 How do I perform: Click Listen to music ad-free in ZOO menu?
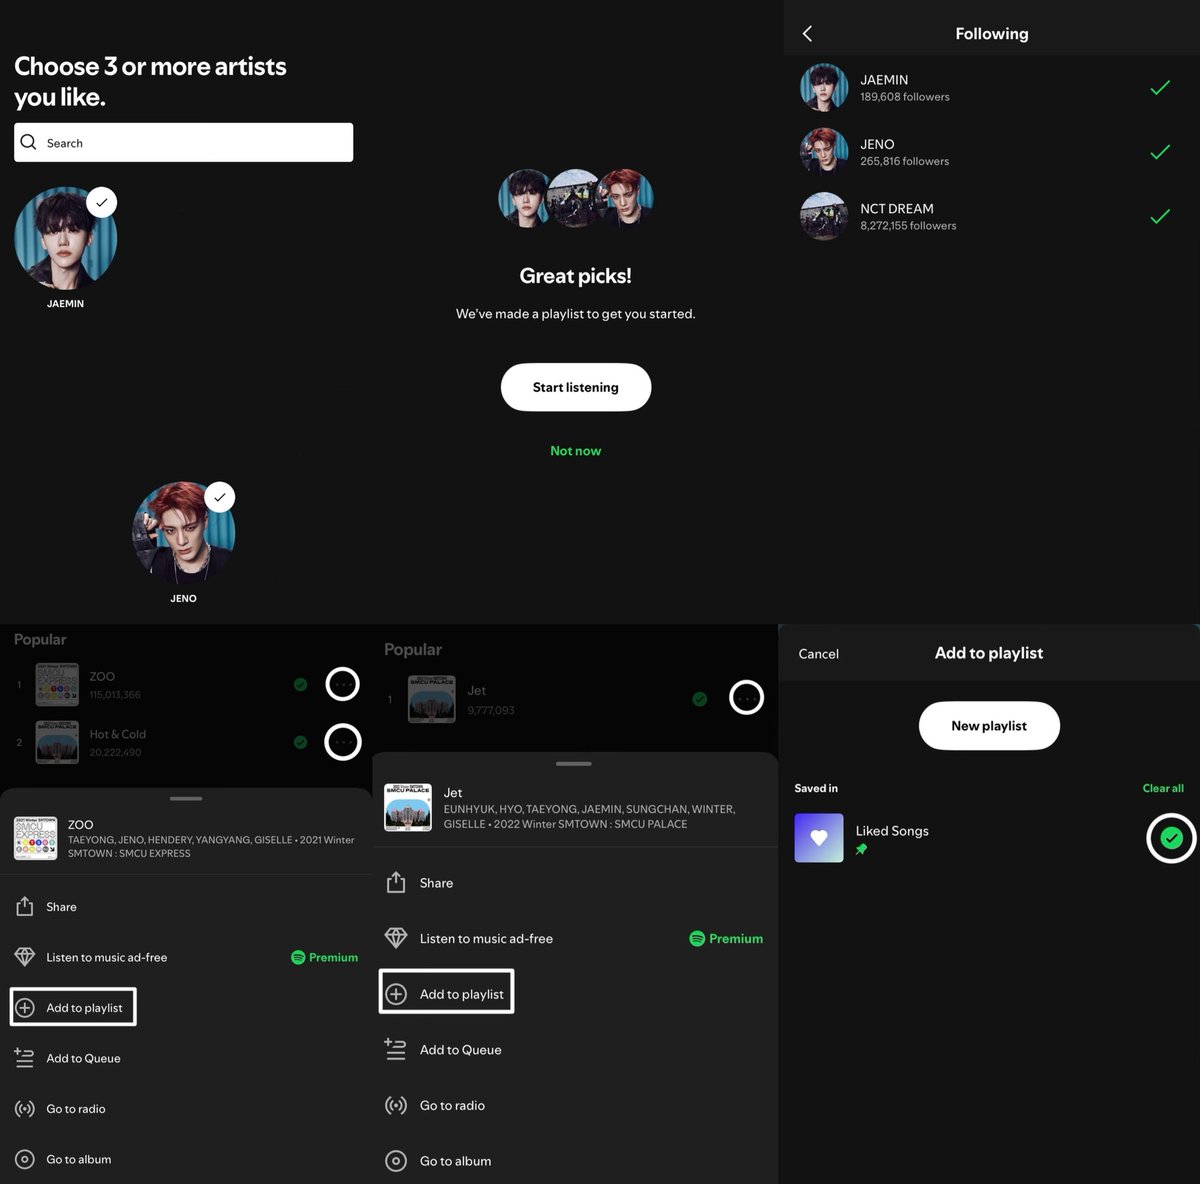[106, 957]
